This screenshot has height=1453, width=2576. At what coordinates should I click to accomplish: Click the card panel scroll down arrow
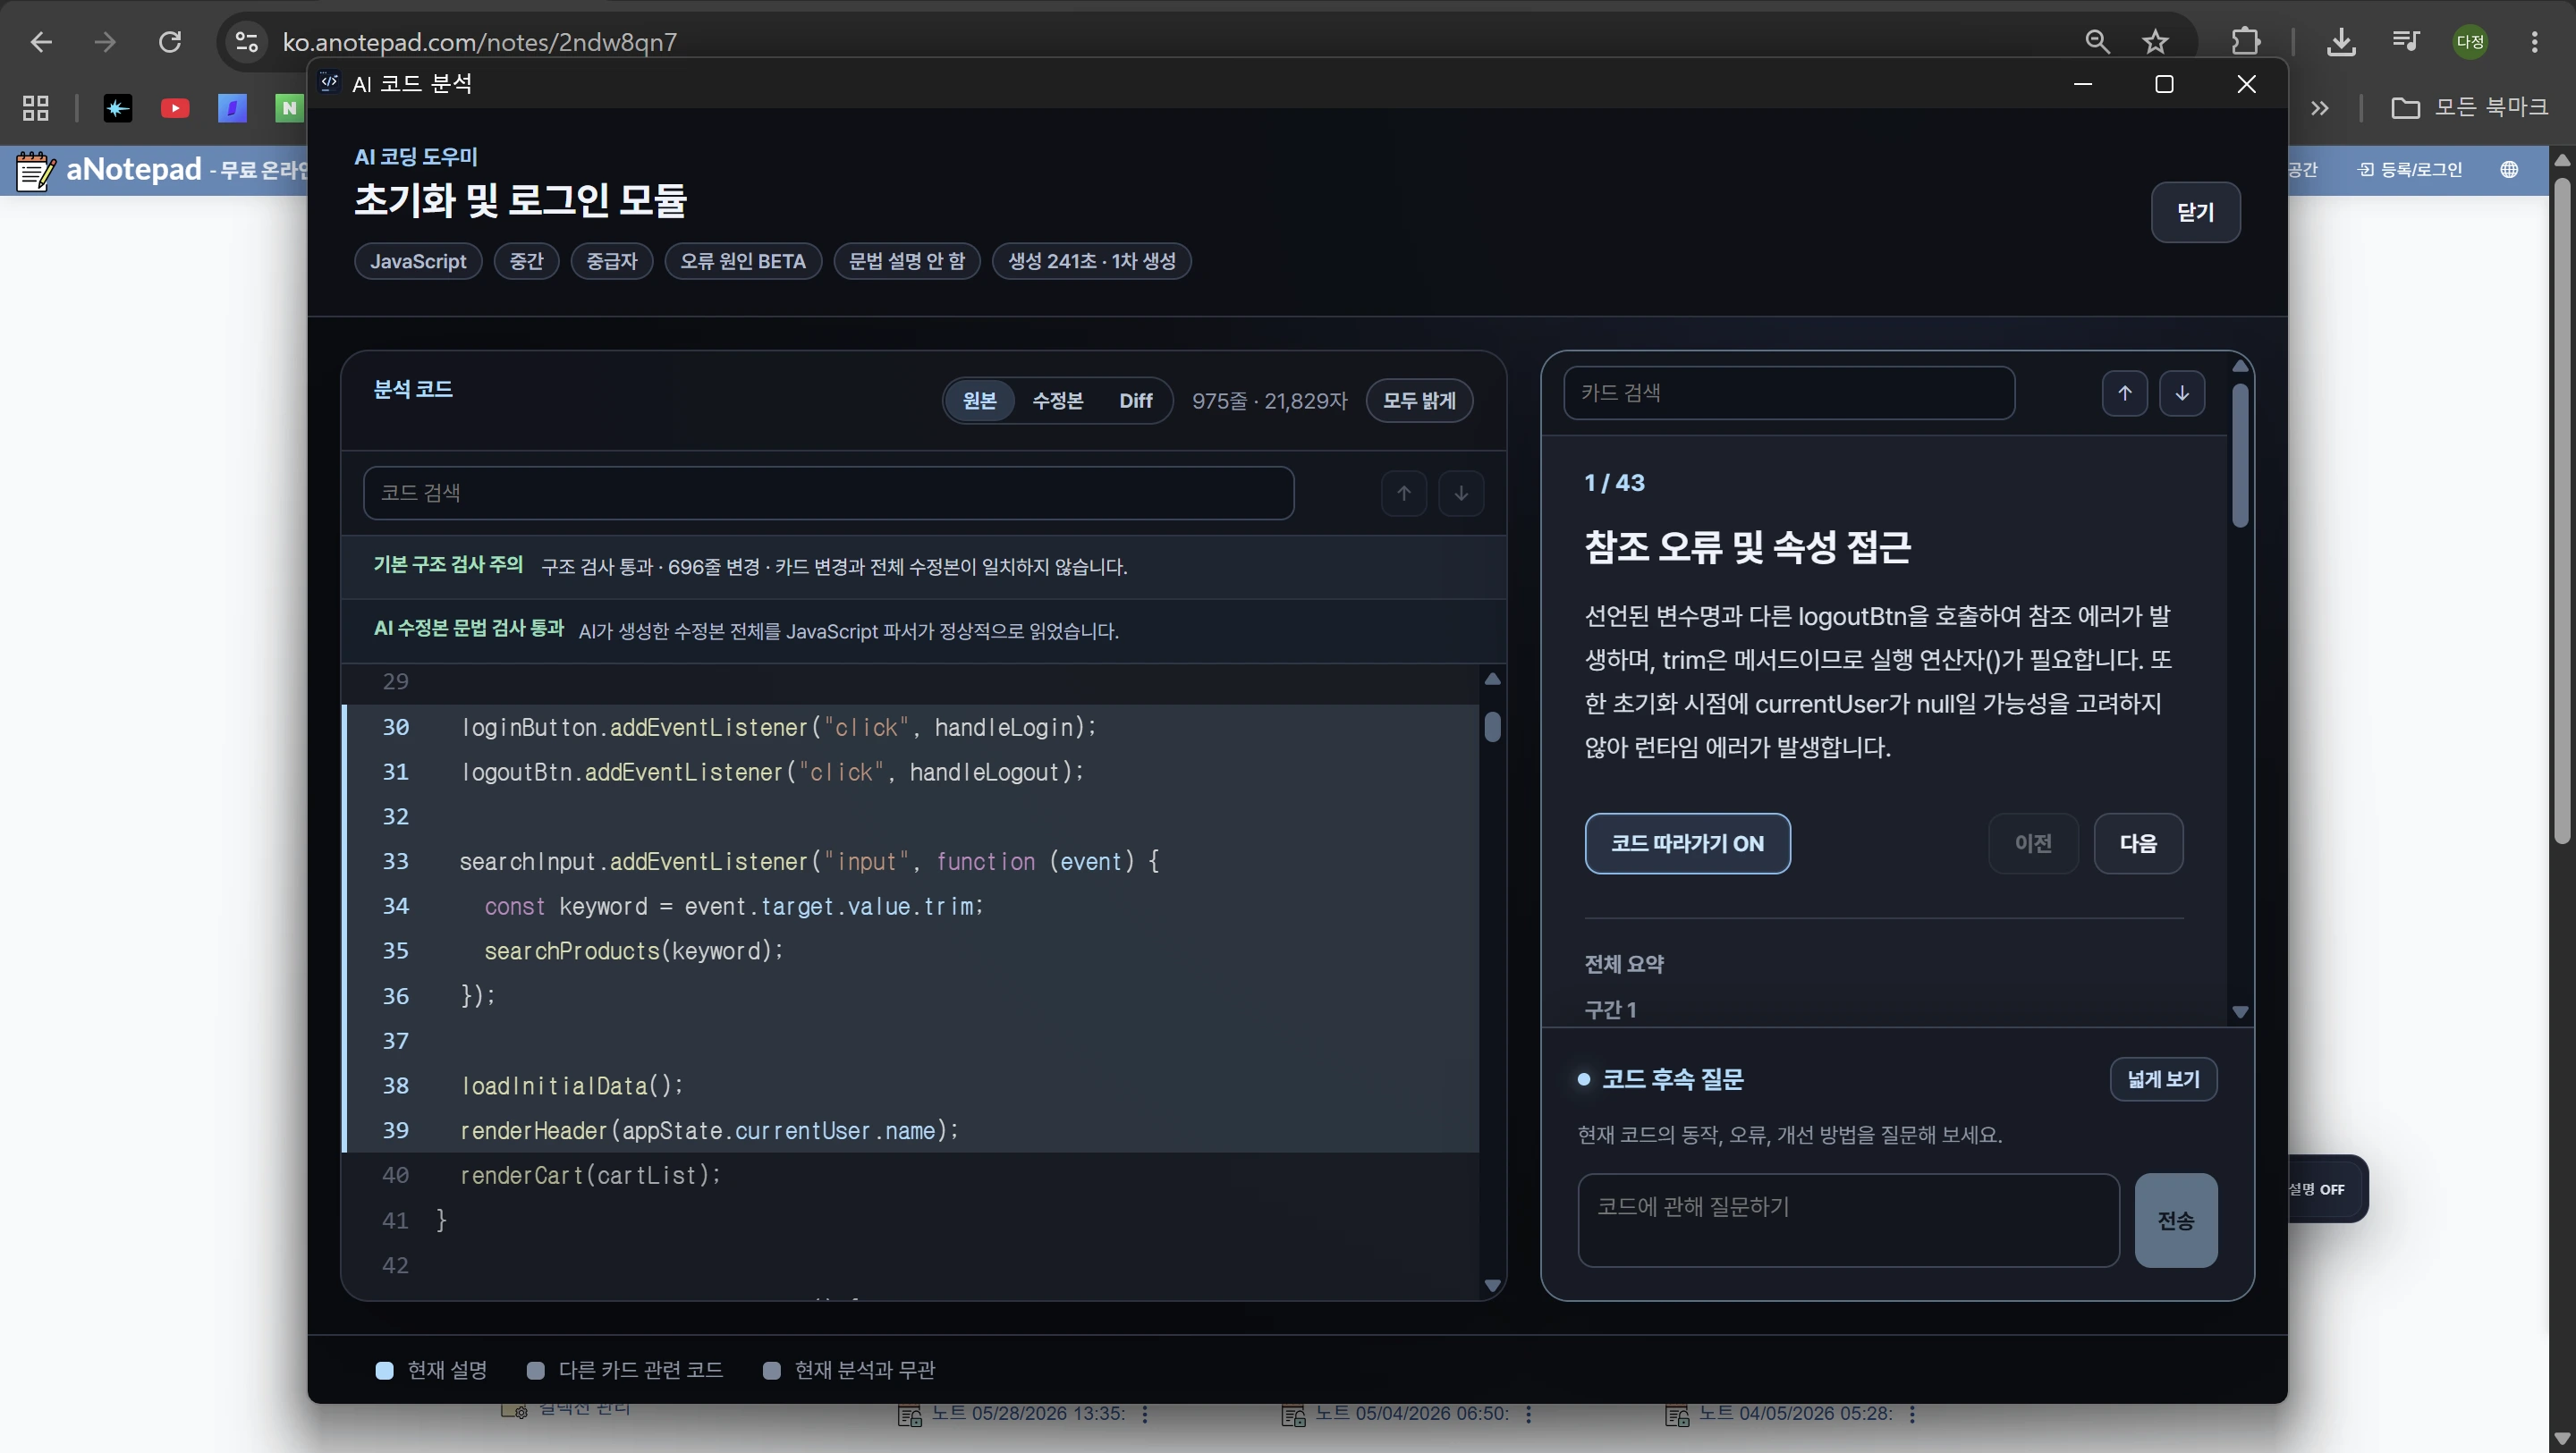(2240, 1012)
